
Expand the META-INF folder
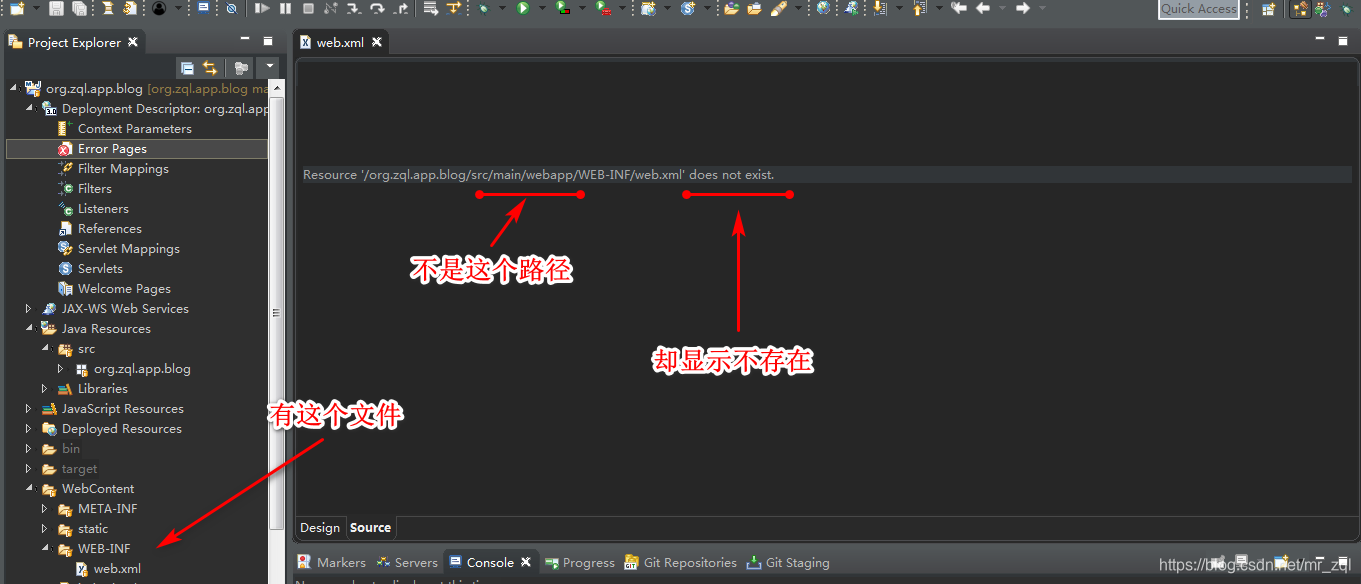tap(45, 508)
